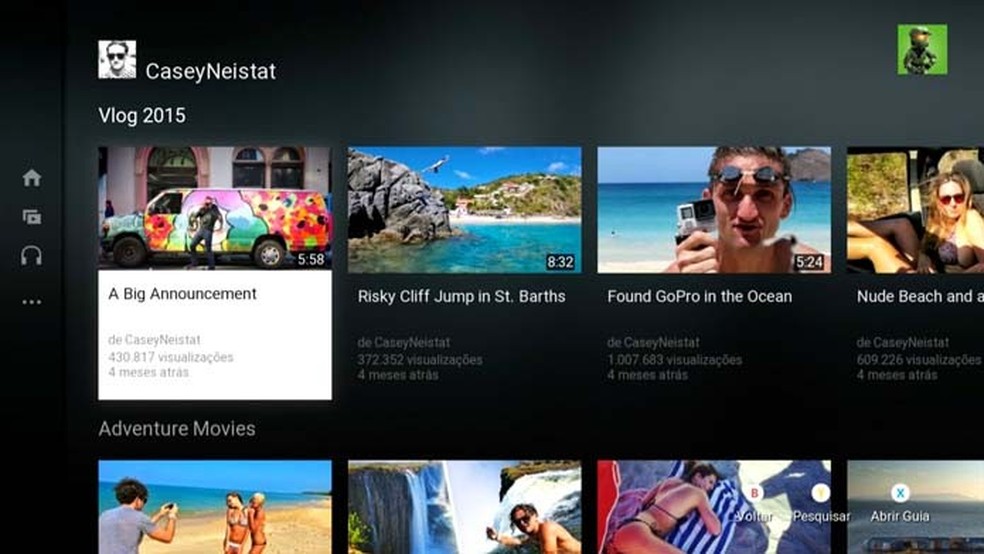Open the headphones Music icon in sidebar
Viewport: 984px width, 554px height.
(x=31, y=256)
